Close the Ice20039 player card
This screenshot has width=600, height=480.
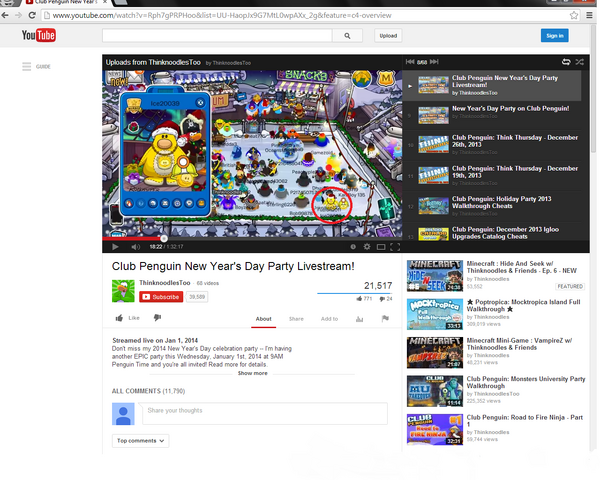click(x=200, y=103)
